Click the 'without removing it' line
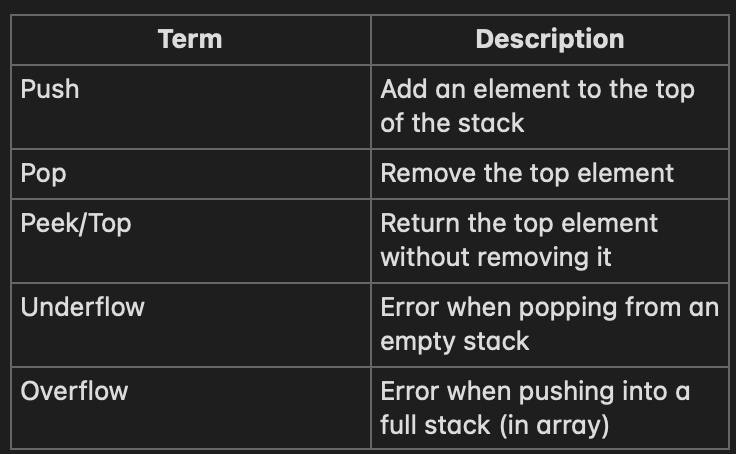The height and width of the screenshot is (454, 736). coord(496,257)
